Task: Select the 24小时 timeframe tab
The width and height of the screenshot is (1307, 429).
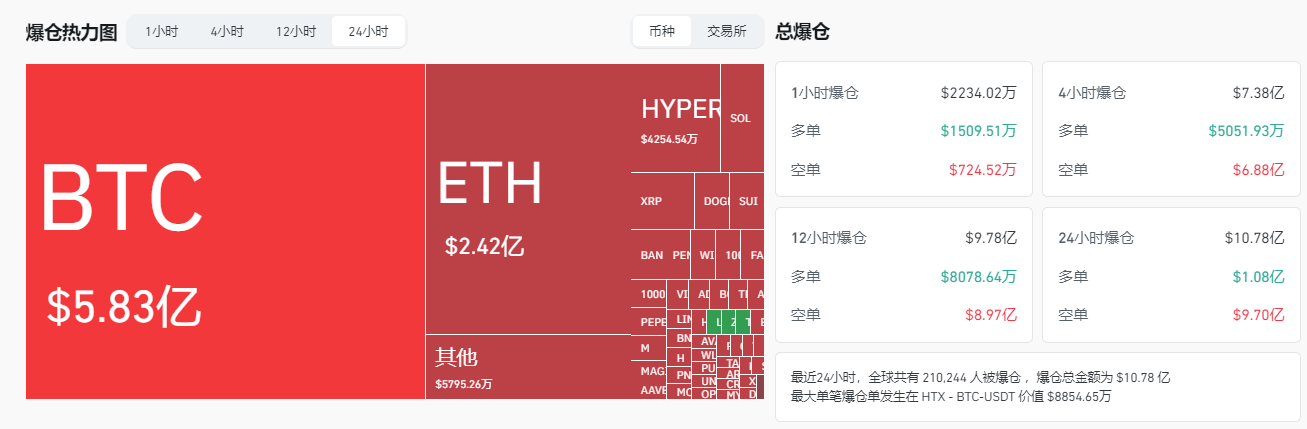Action: coord(368,32)
